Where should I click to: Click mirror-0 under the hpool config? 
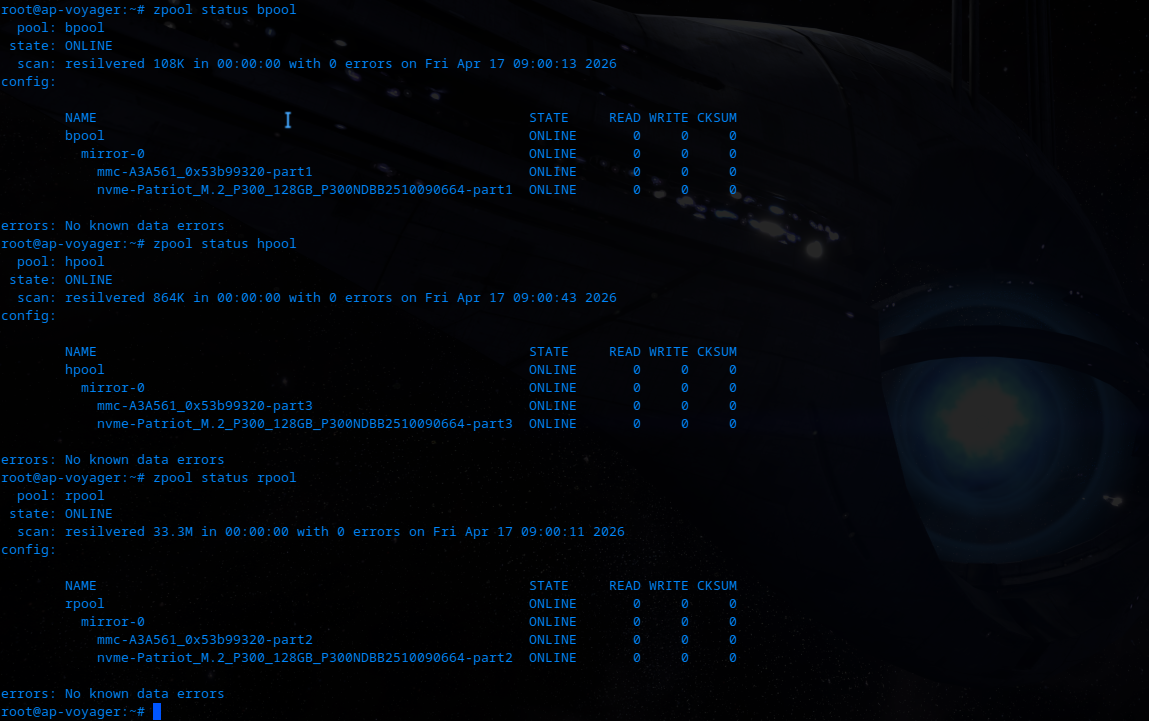pyautogui.click(x=112, y=388)
